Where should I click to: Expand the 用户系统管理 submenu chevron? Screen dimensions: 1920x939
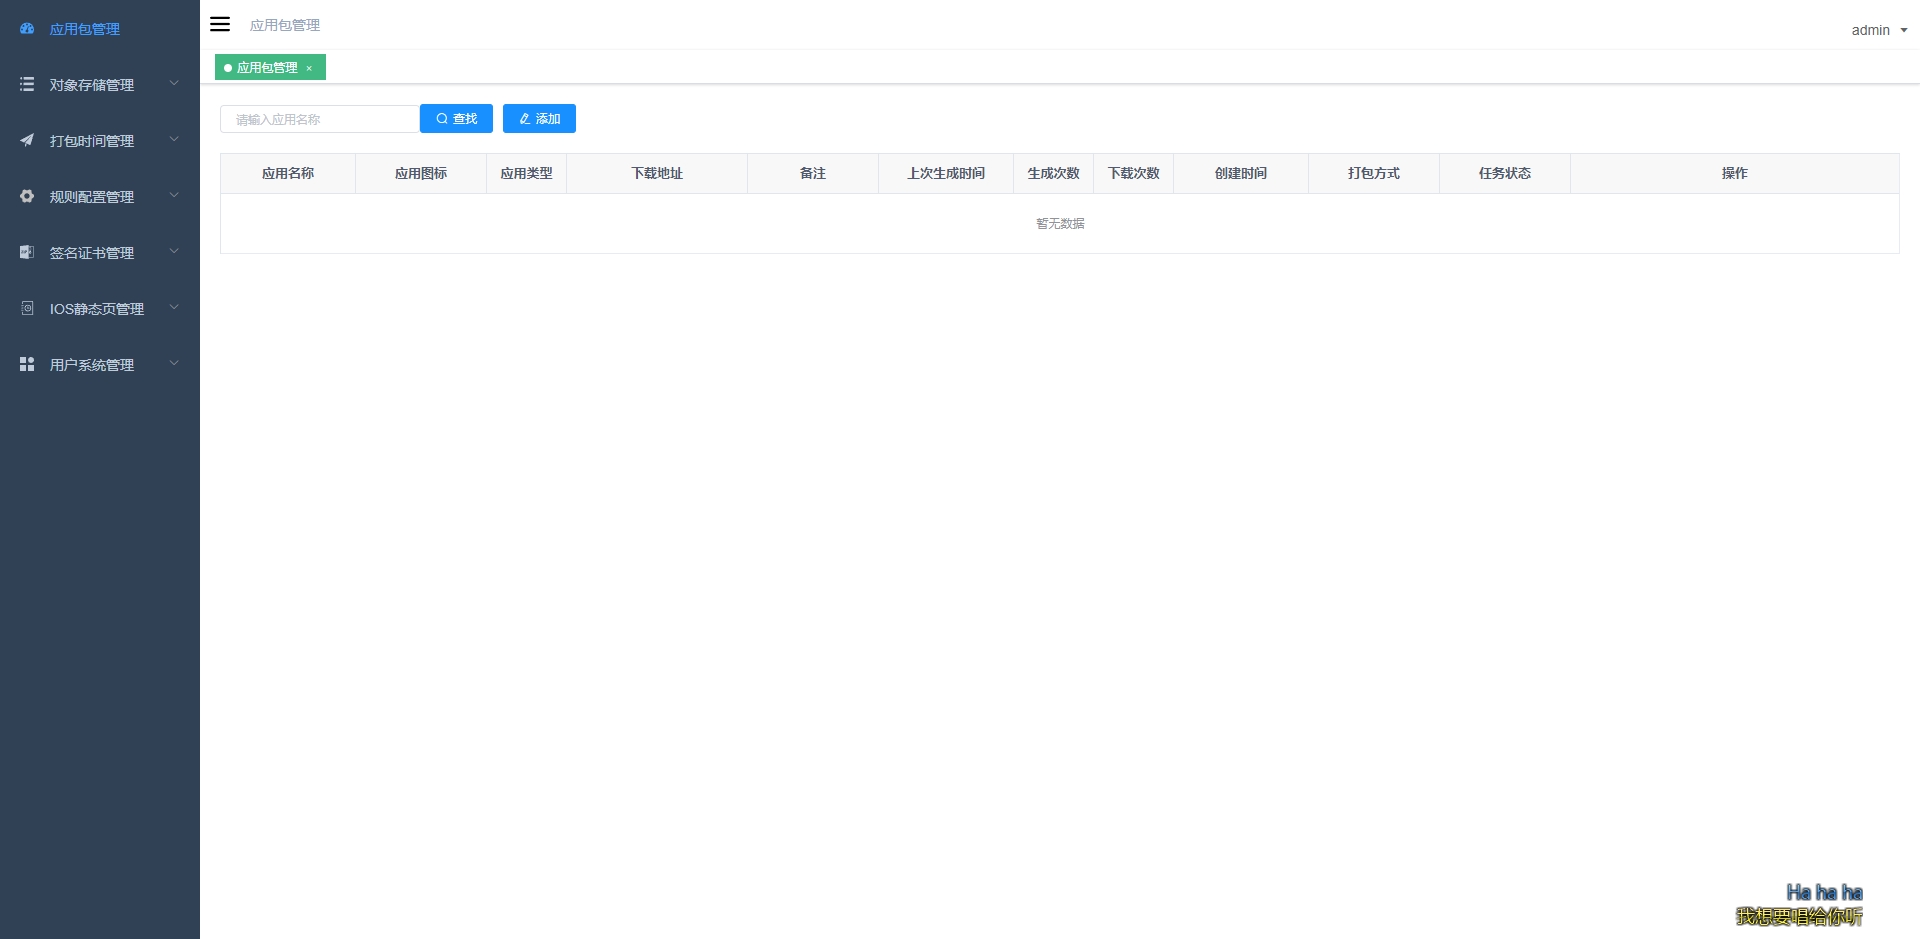point(174,364)
